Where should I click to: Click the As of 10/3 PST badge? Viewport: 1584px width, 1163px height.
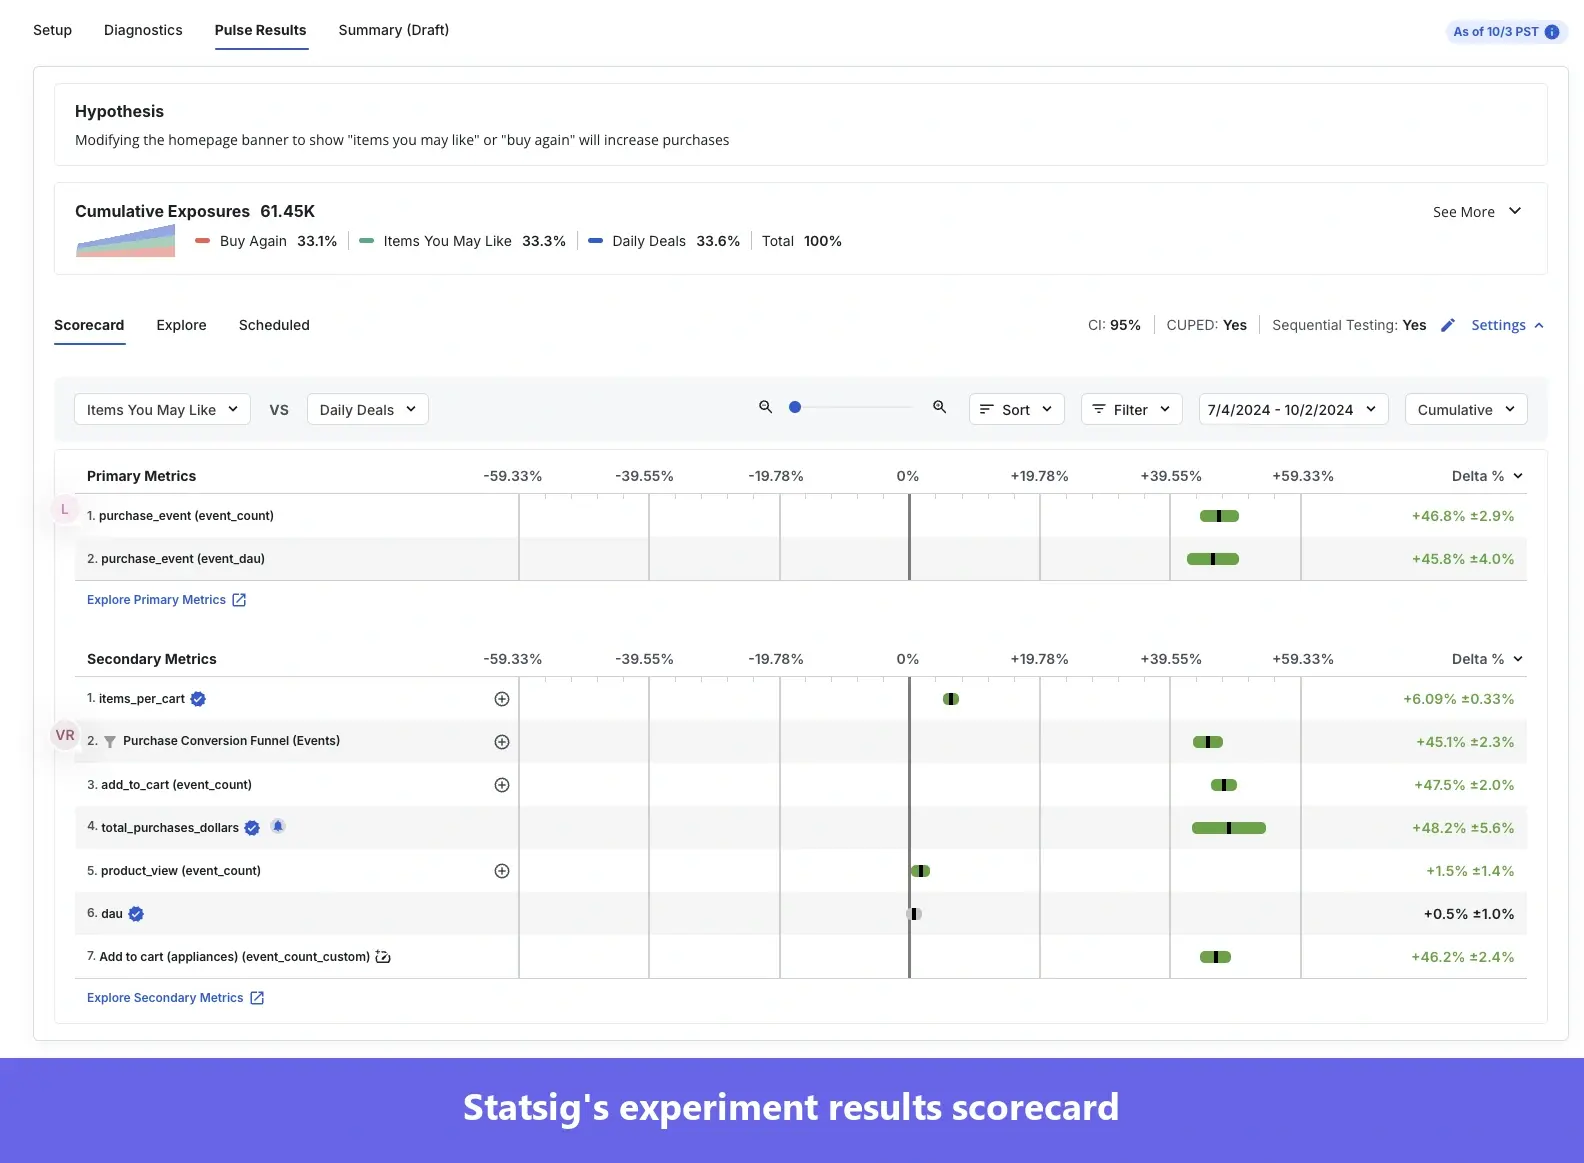point(1506,32)
